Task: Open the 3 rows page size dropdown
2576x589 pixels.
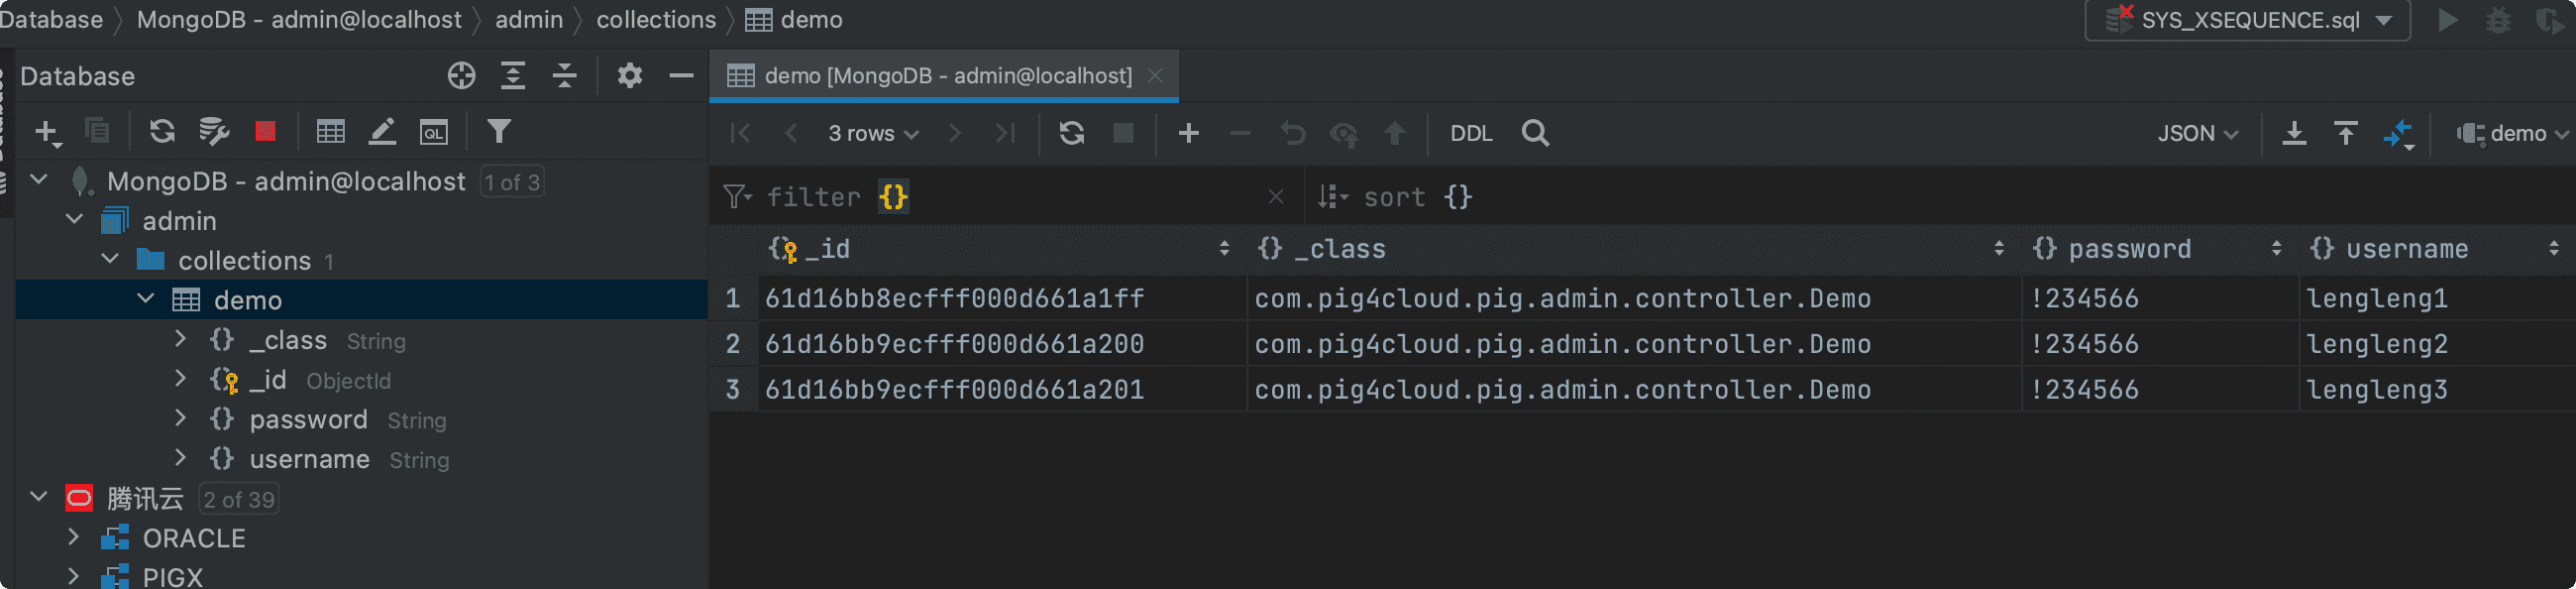Action: tap(872, 133)
